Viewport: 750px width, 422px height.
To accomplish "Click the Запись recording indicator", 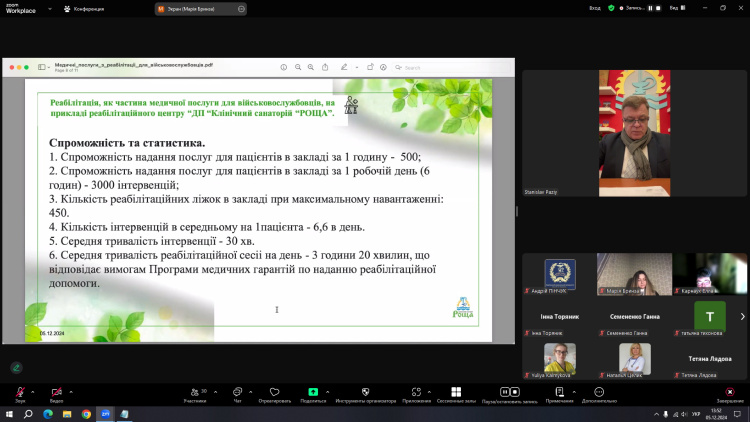I will 632,8.
